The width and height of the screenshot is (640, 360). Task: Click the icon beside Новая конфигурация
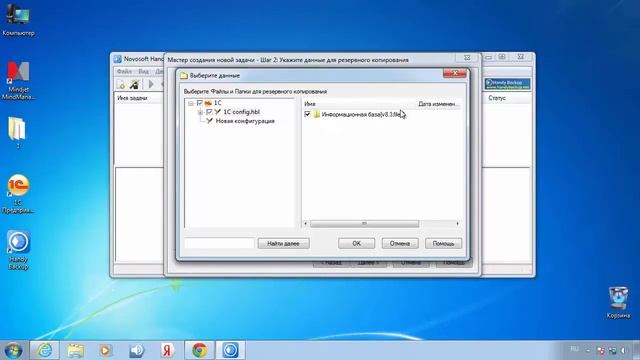pyautogui.click(x=209, y=121)
